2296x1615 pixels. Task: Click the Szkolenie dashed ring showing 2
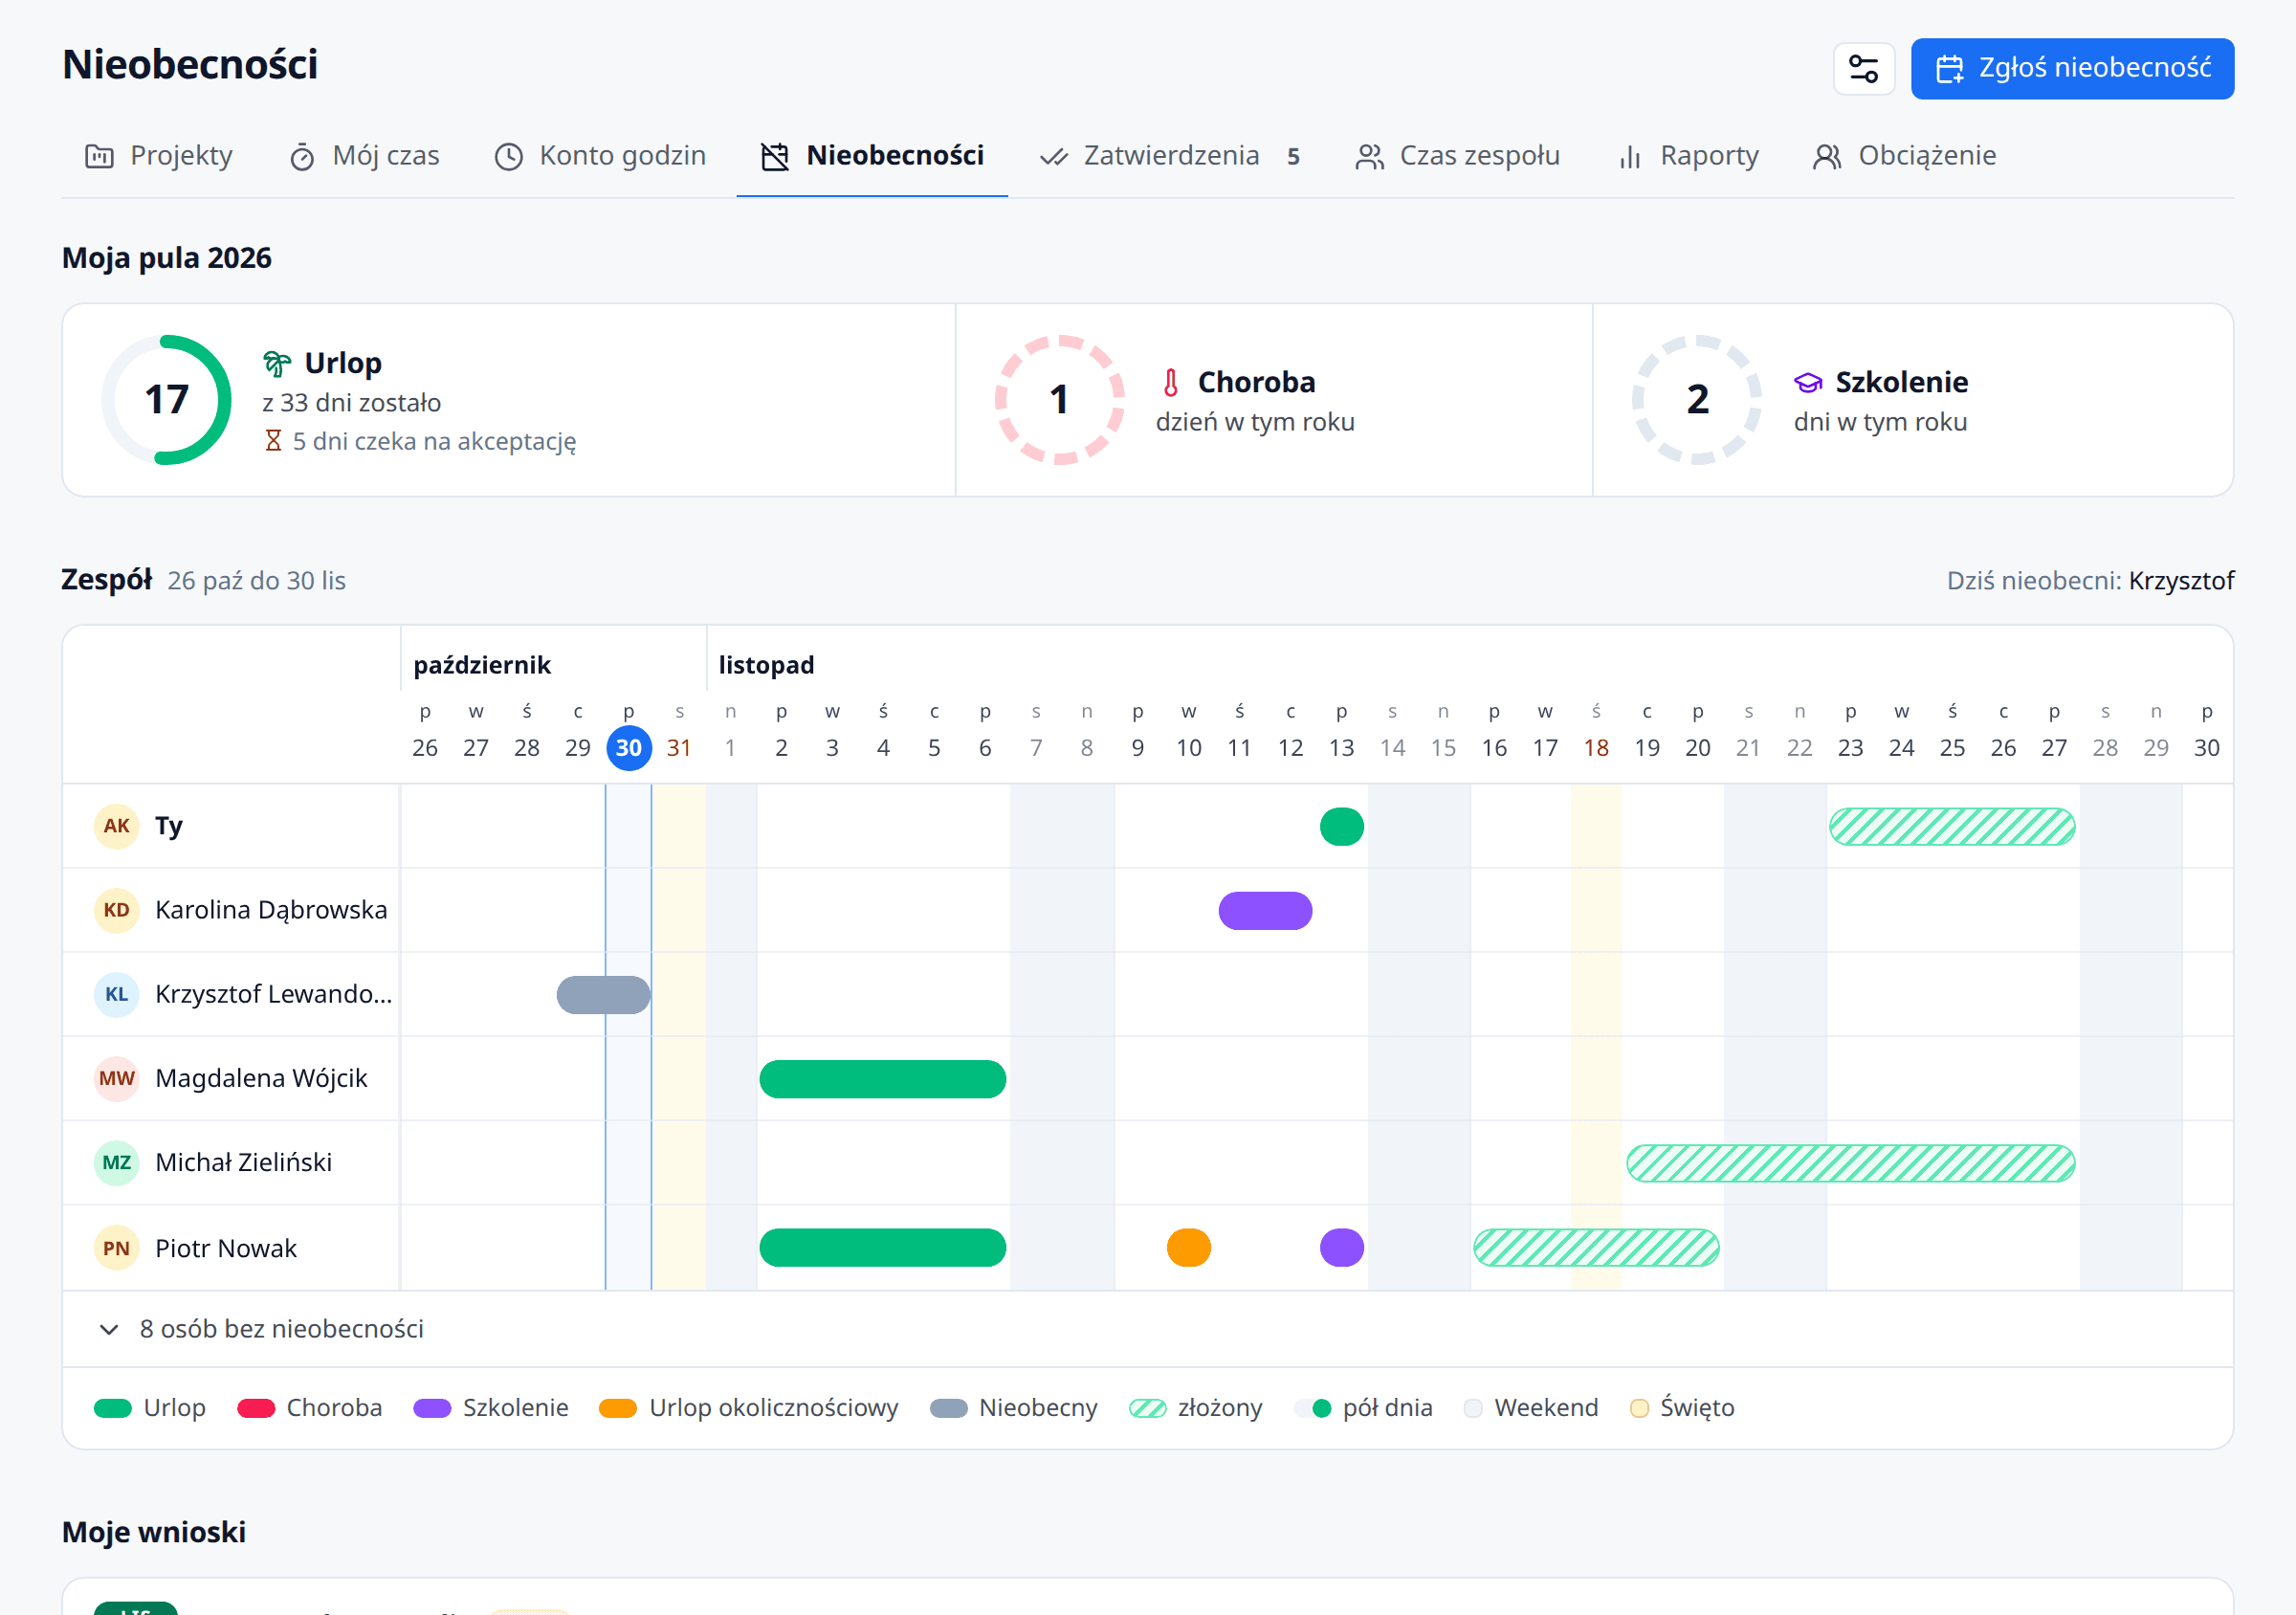tap(1697, 399)
